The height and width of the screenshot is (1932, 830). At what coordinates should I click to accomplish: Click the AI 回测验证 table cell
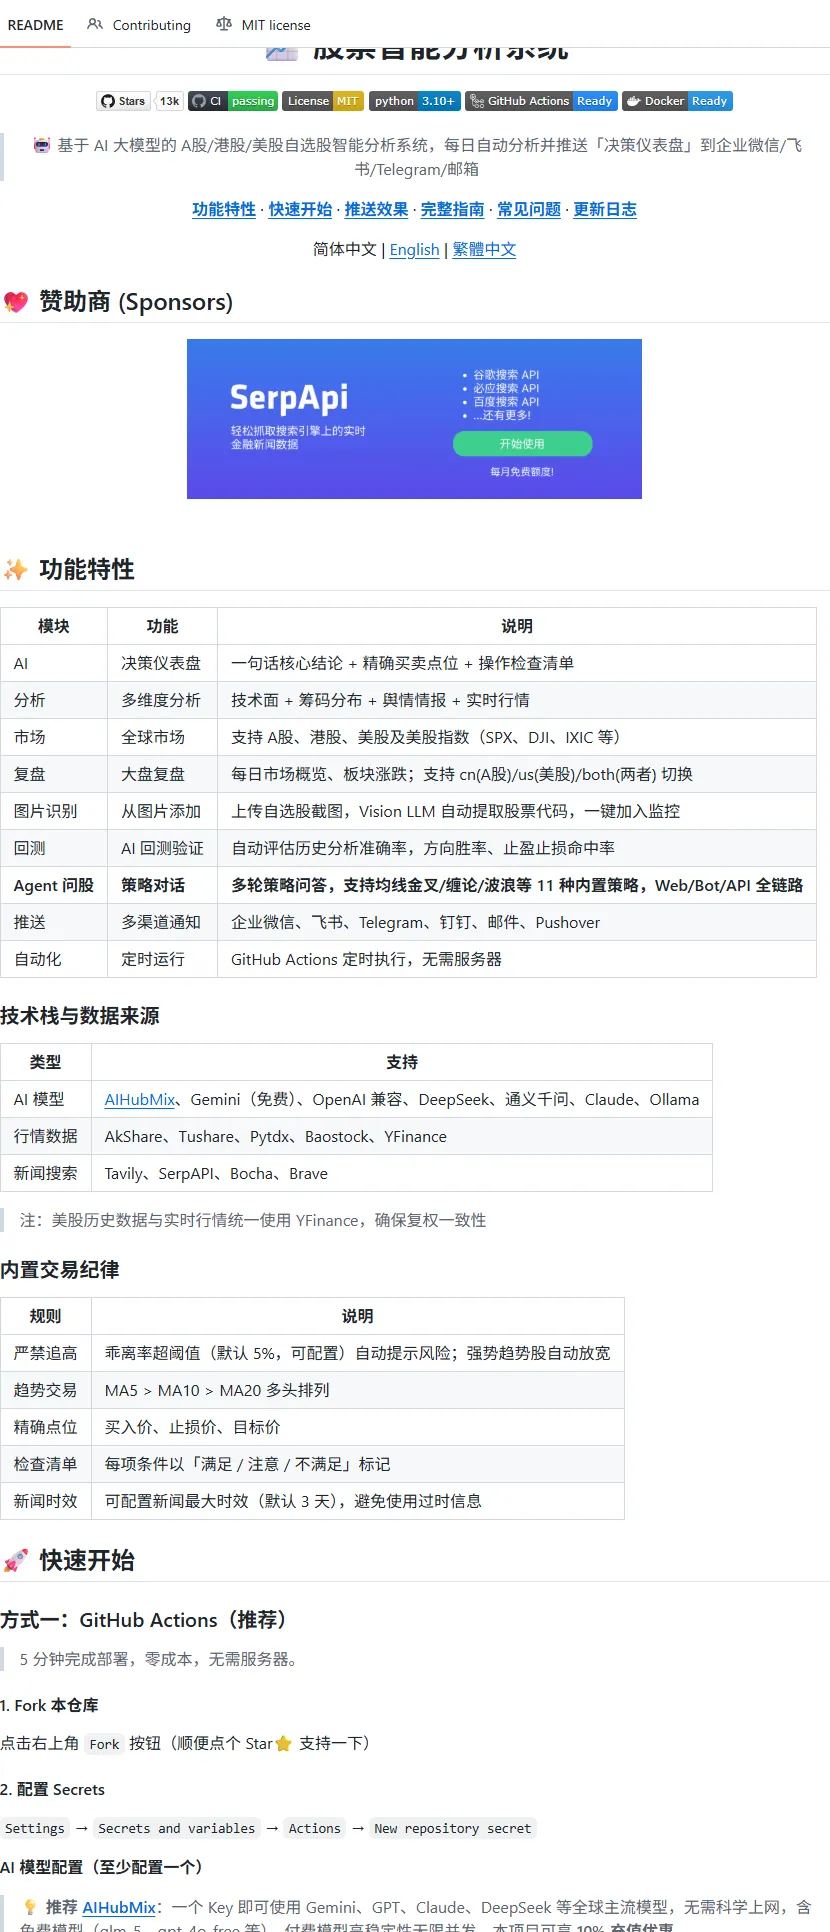point(162,848)
